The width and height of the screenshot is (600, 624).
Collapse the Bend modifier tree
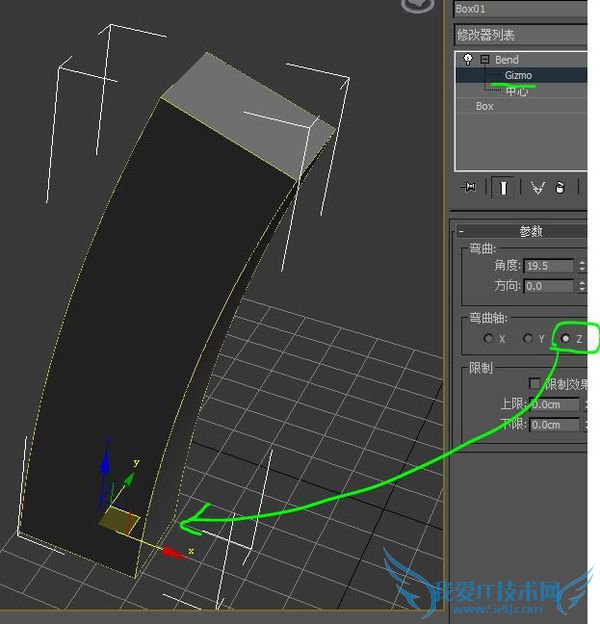pyautogui.click(x=484, y=59)
